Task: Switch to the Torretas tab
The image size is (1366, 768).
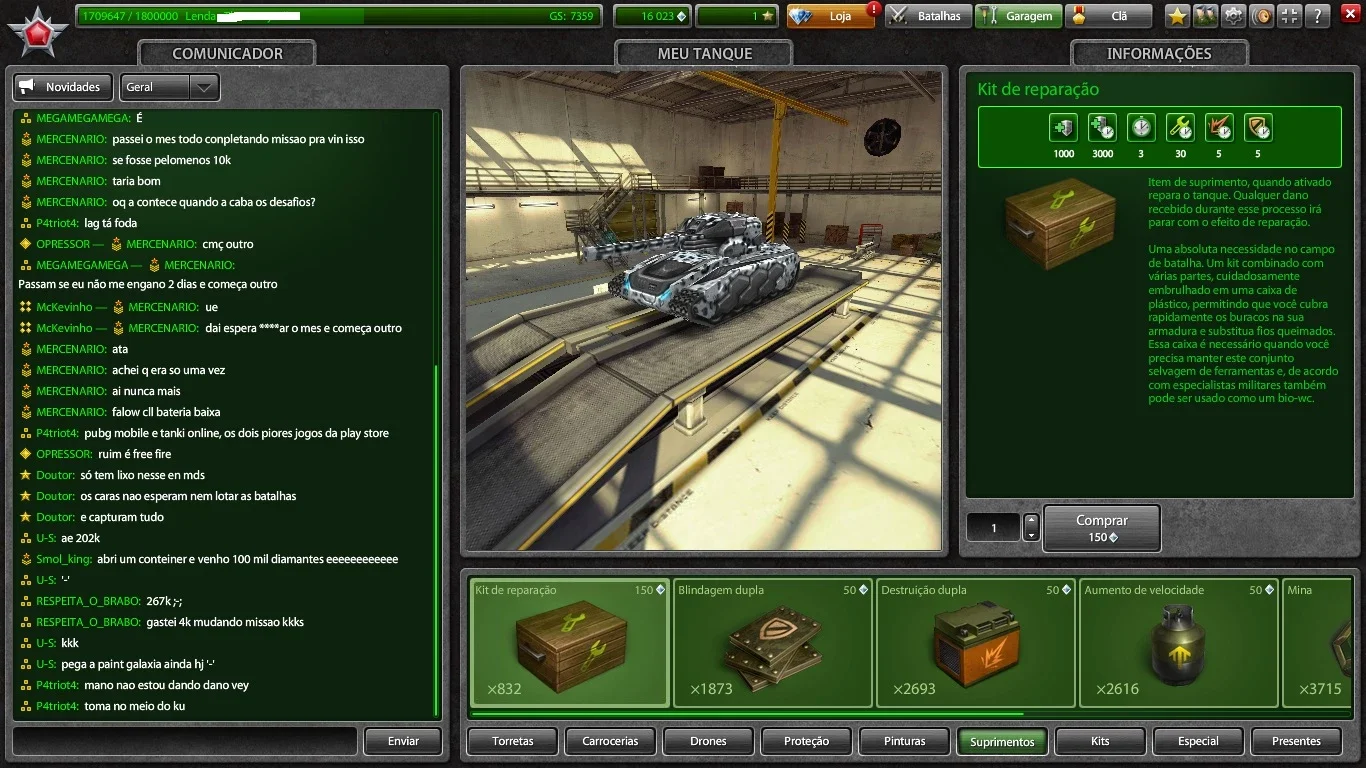Action: 513,741
